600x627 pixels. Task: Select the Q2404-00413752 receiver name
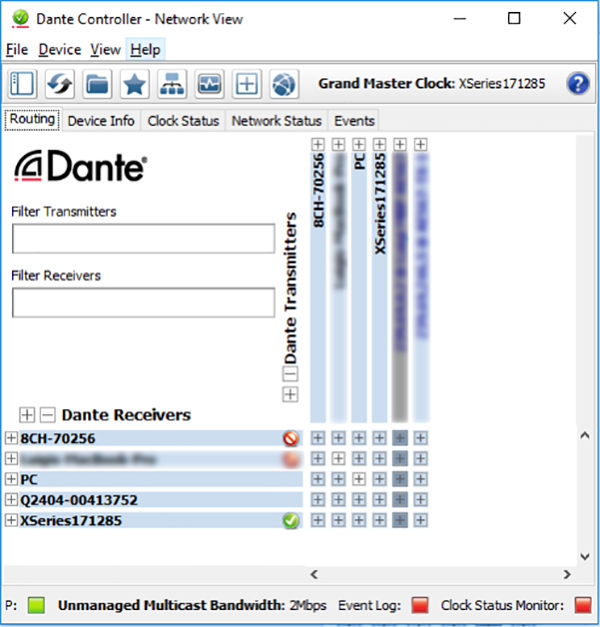[x=79, y=500]
